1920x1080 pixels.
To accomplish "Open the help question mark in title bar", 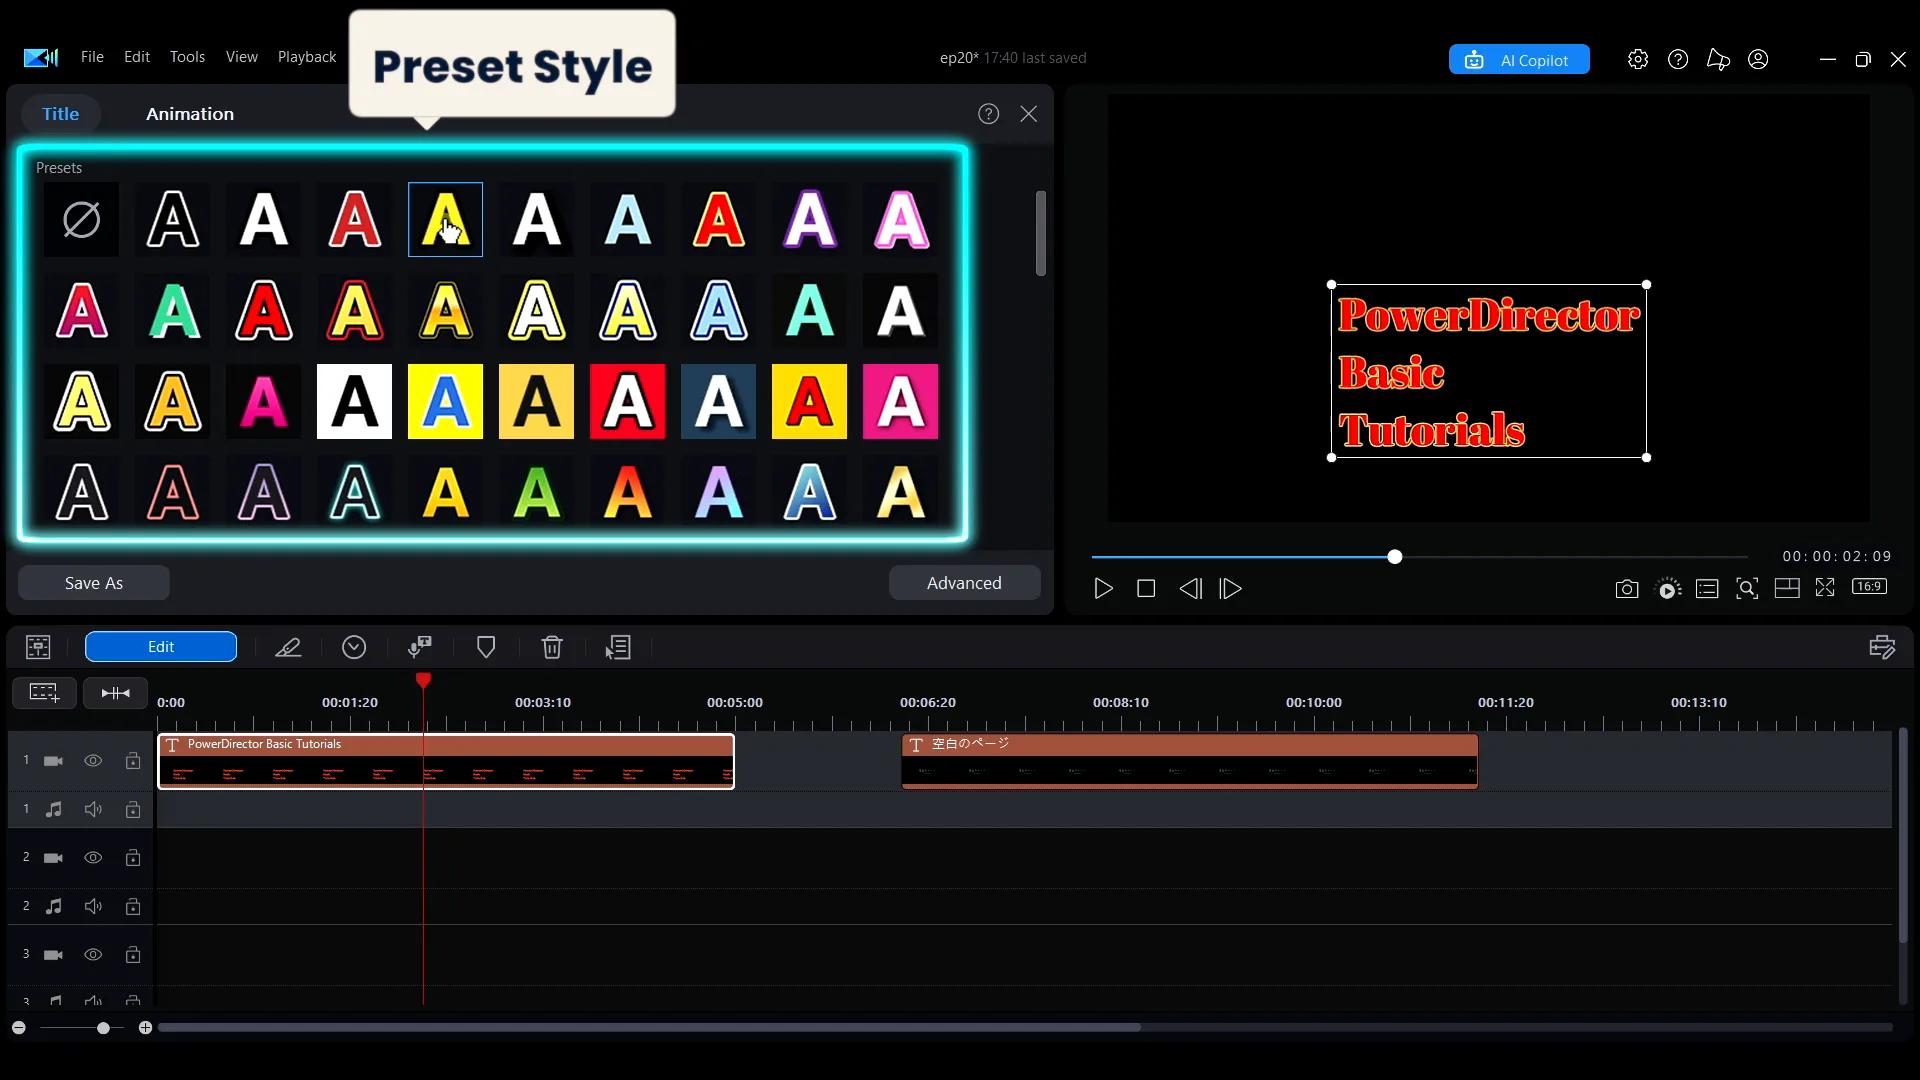I will click(1678, 60).
